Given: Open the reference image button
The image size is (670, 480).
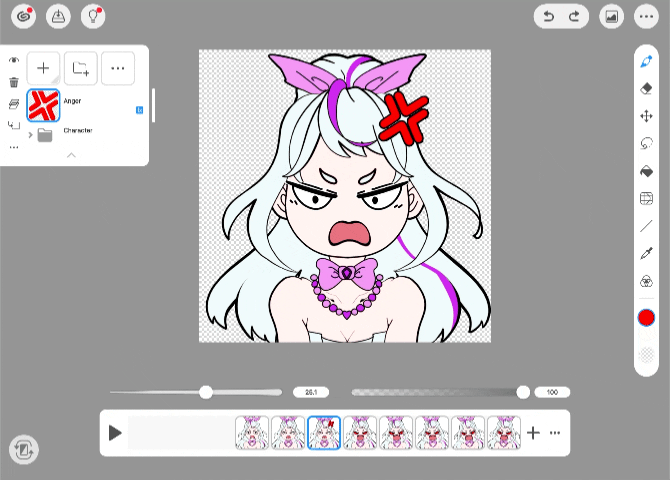Looking at the screenshot, I should click(611, 17).
